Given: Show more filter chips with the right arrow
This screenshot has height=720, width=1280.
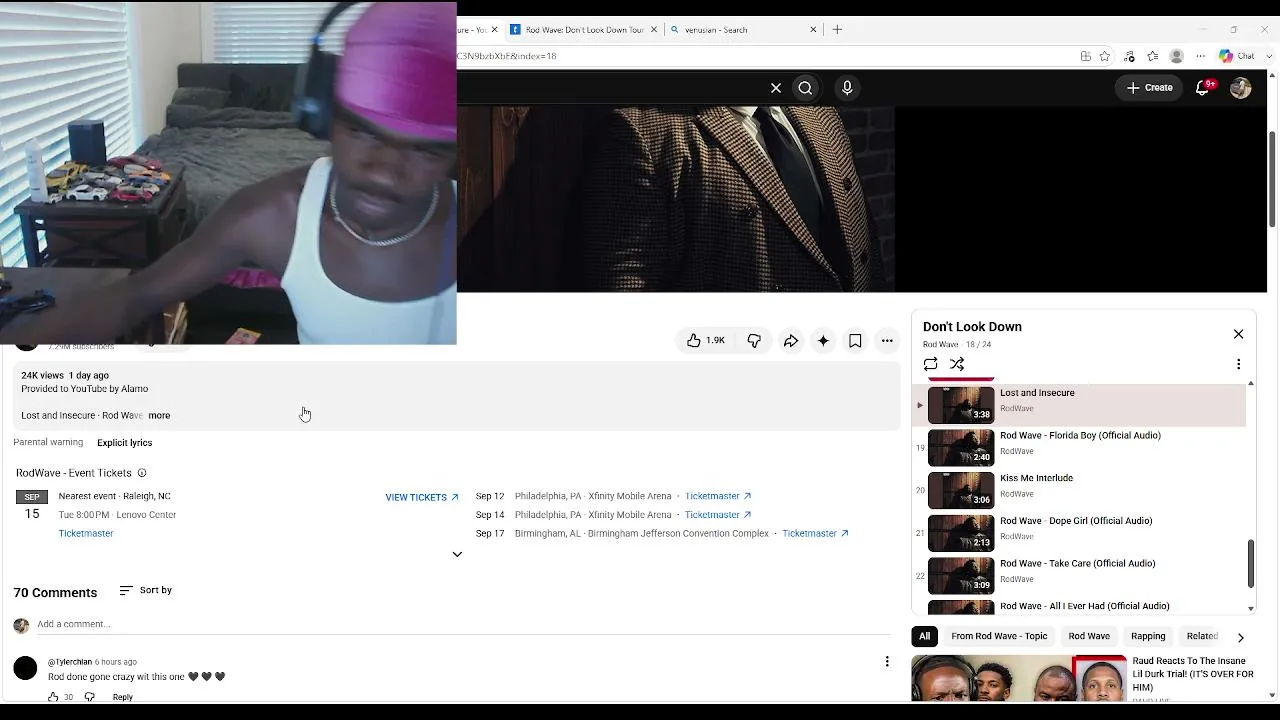Looking at the screenshot, I should coord(1241,637).
